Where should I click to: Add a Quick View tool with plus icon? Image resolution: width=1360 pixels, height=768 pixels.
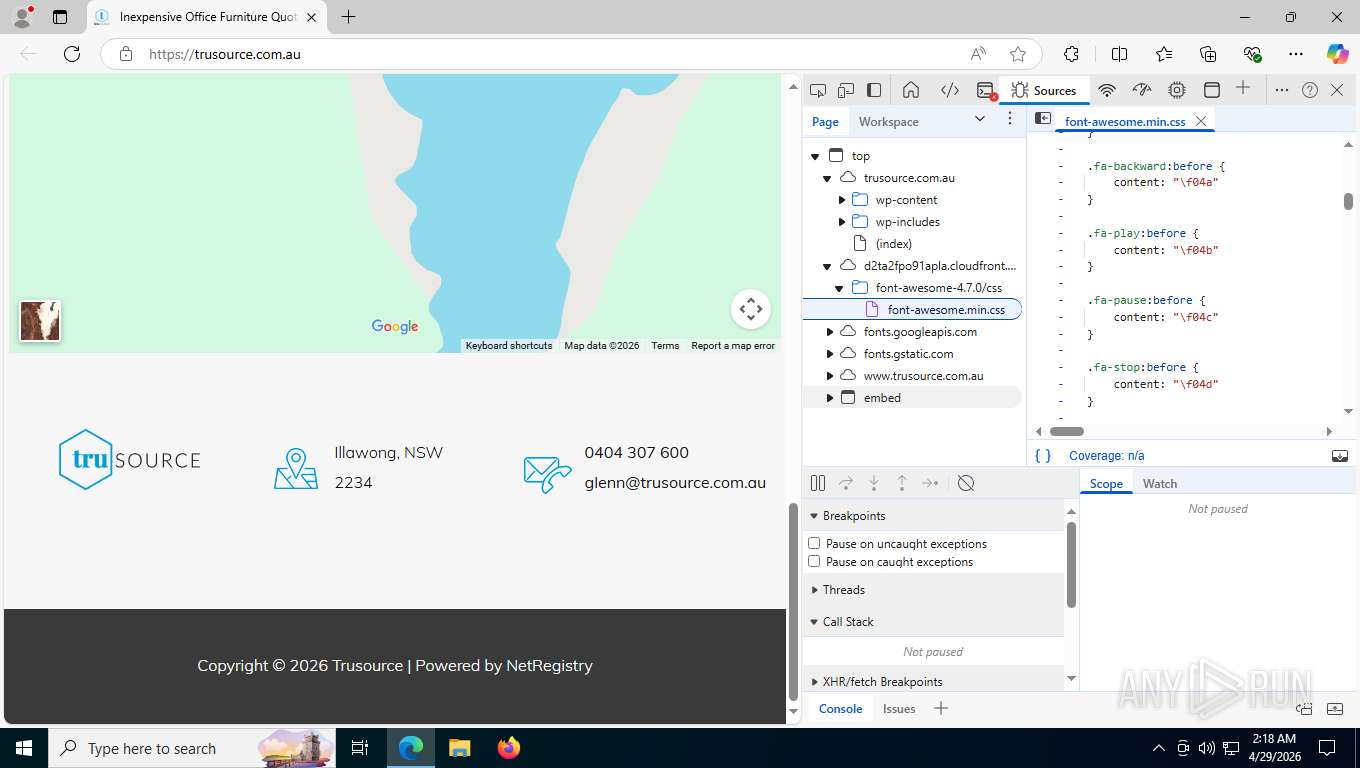(x=940, y=708)
